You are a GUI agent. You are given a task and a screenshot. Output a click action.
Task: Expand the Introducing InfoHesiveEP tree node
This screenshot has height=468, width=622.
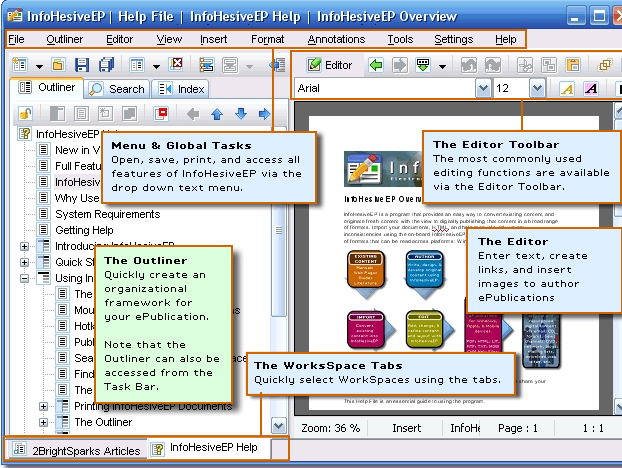coord(25,246)
